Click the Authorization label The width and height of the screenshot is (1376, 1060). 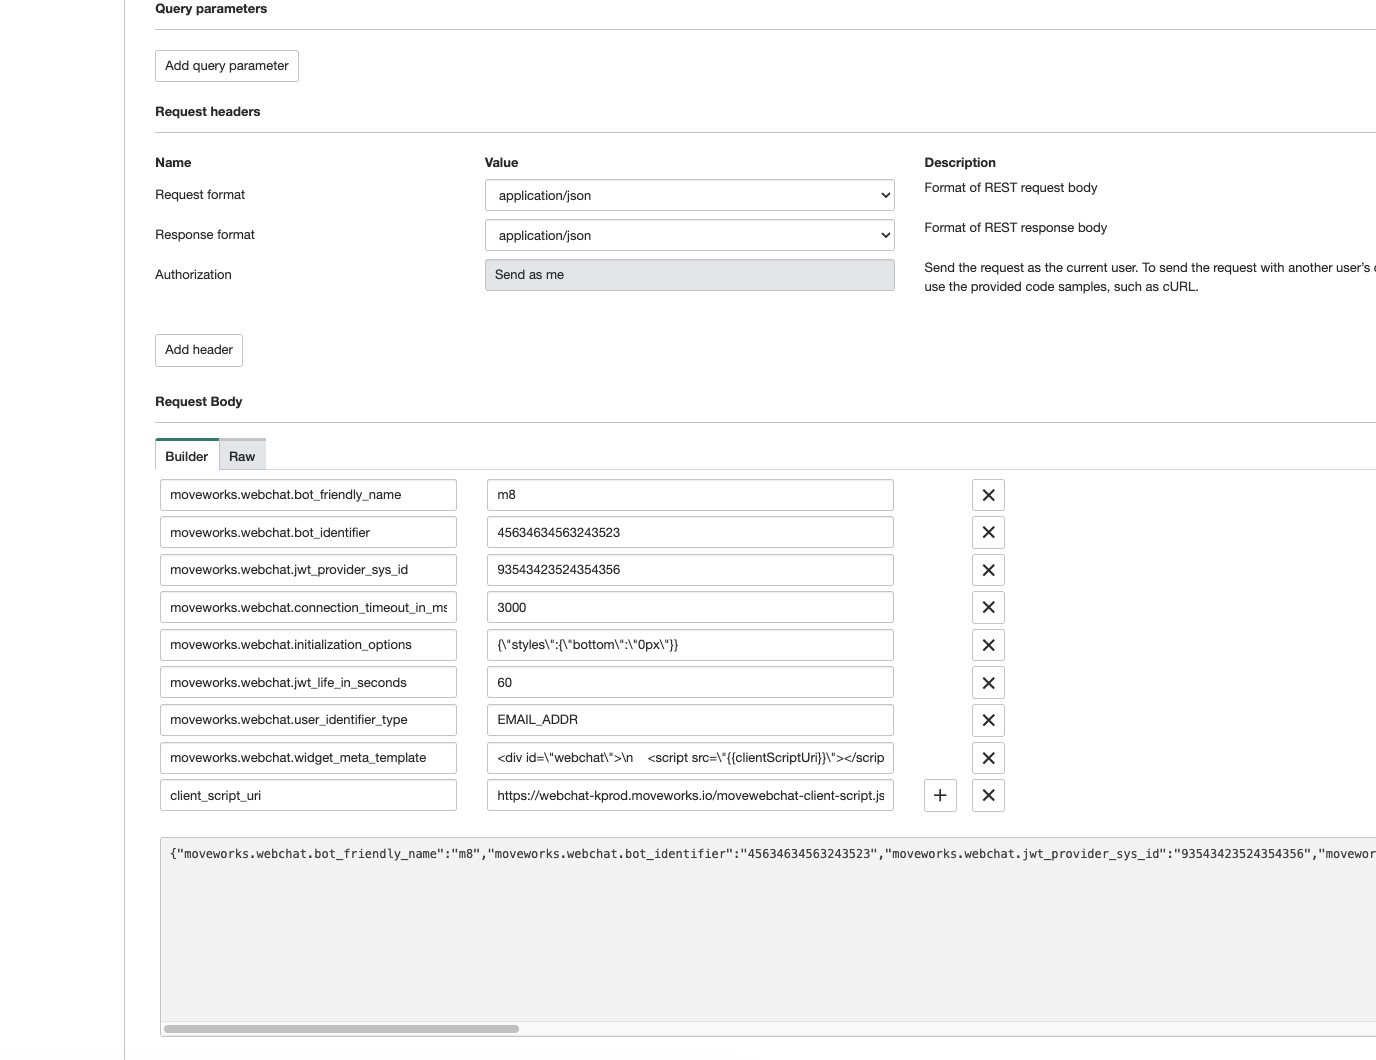coord(193,275)
